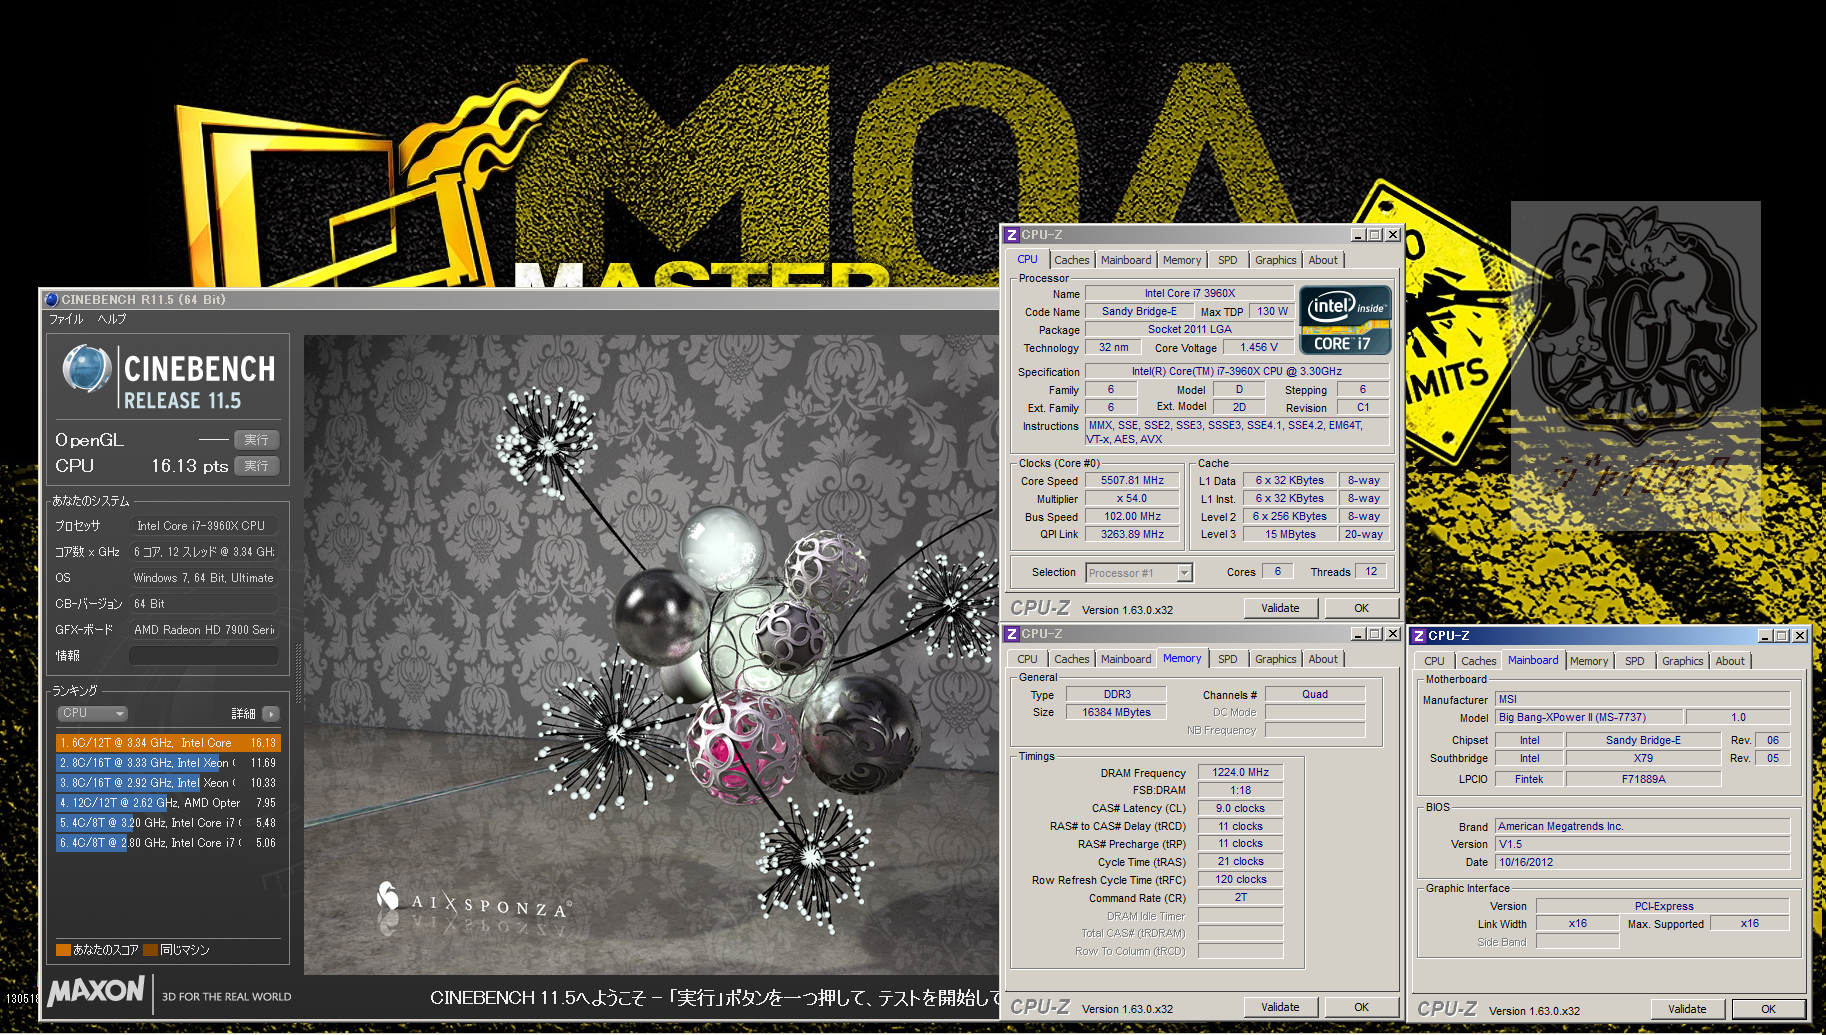1826x1035 pixels.
Task: Click the BIOS Brand American Megatrends field
Action: [x=1642, y=827]
